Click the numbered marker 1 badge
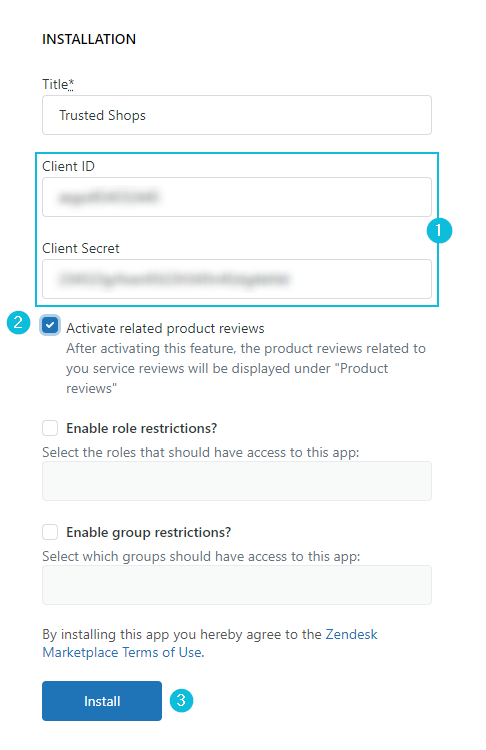Viewport: 486px width, 750px height. click(439, 231)
